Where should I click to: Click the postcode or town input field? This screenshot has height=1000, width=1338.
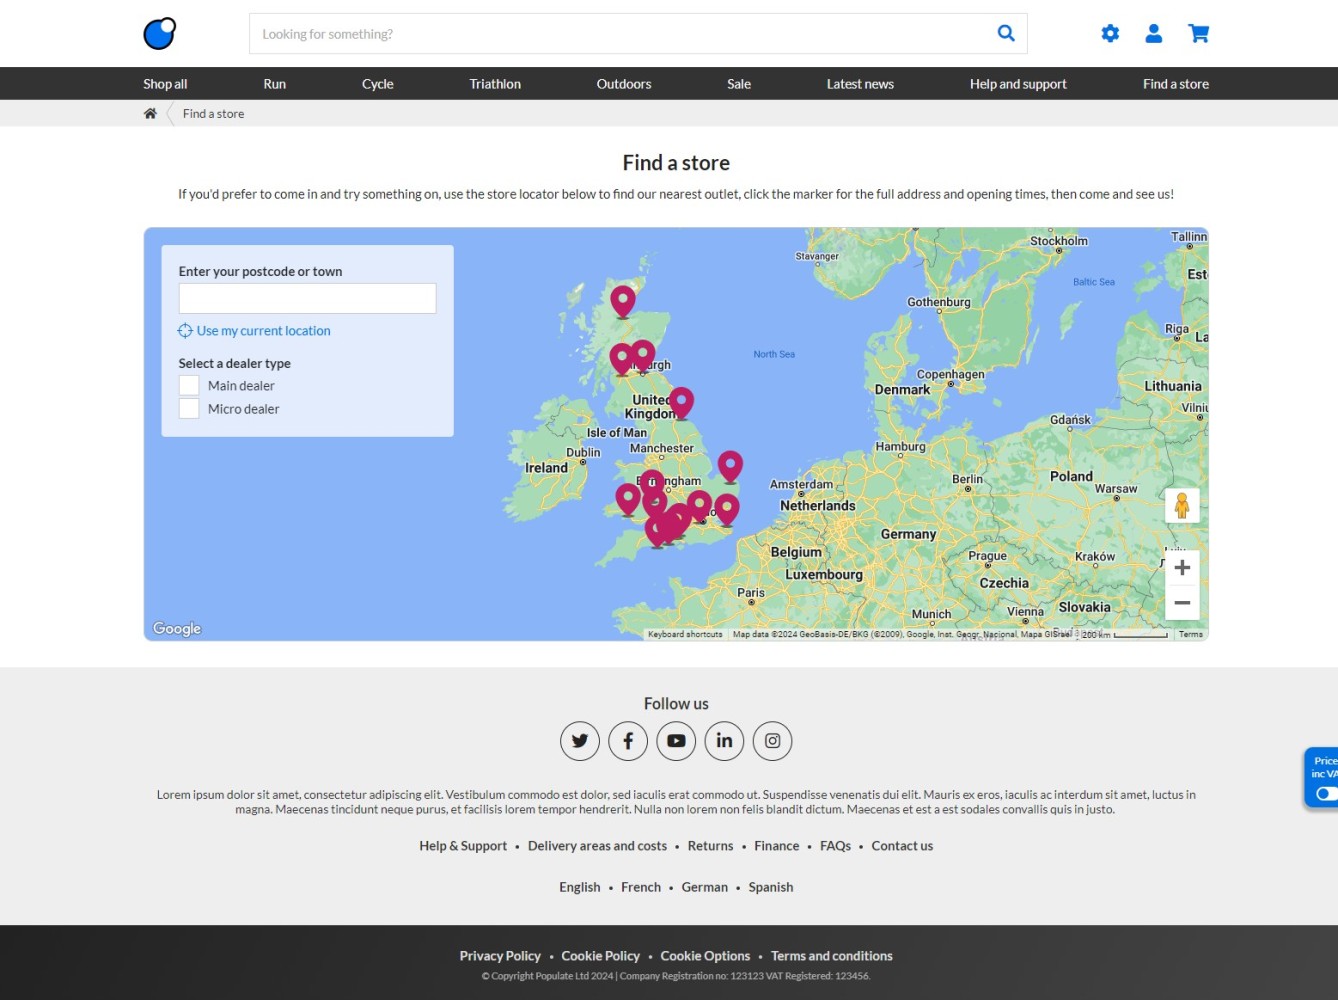[x=307, y=298]
